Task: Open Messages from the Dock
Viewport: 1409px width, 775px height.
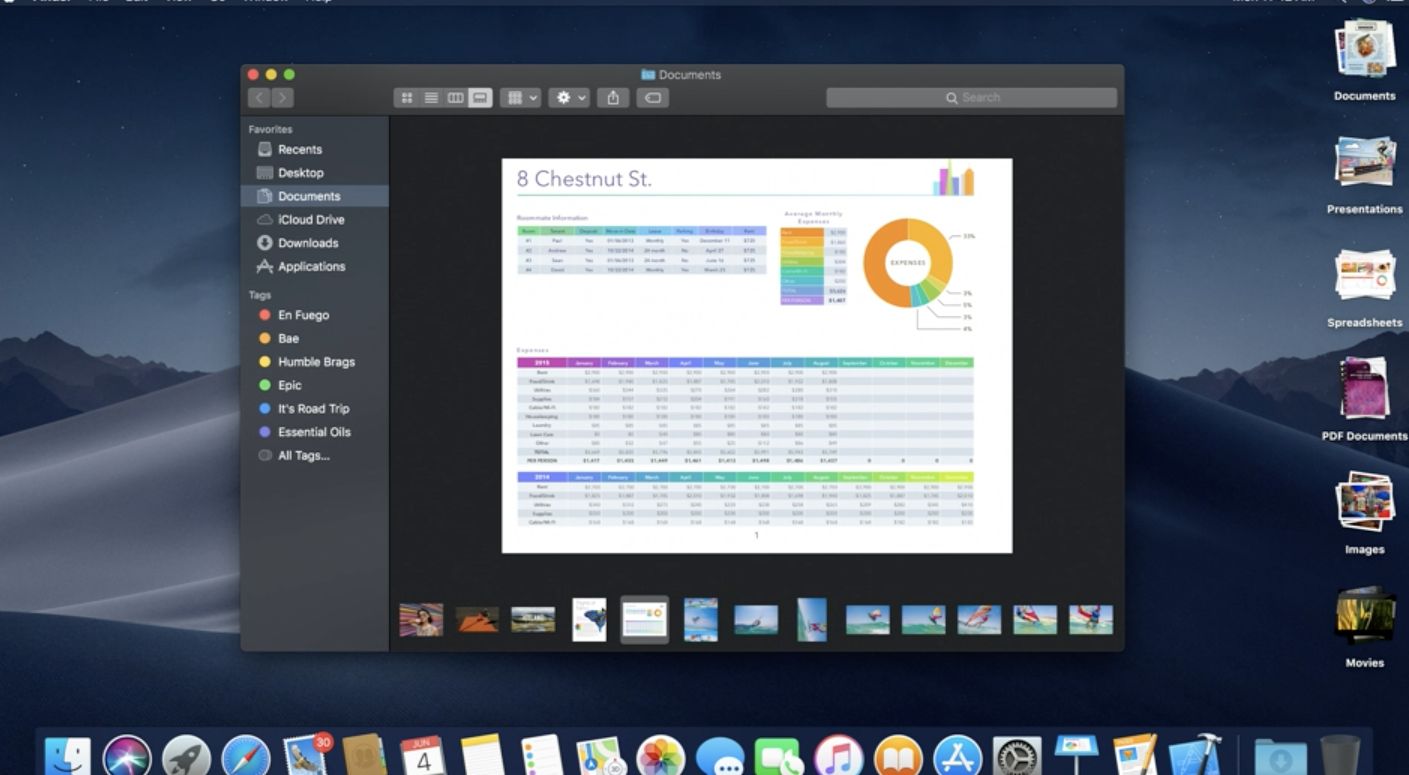Action: [x=720, y=757]
